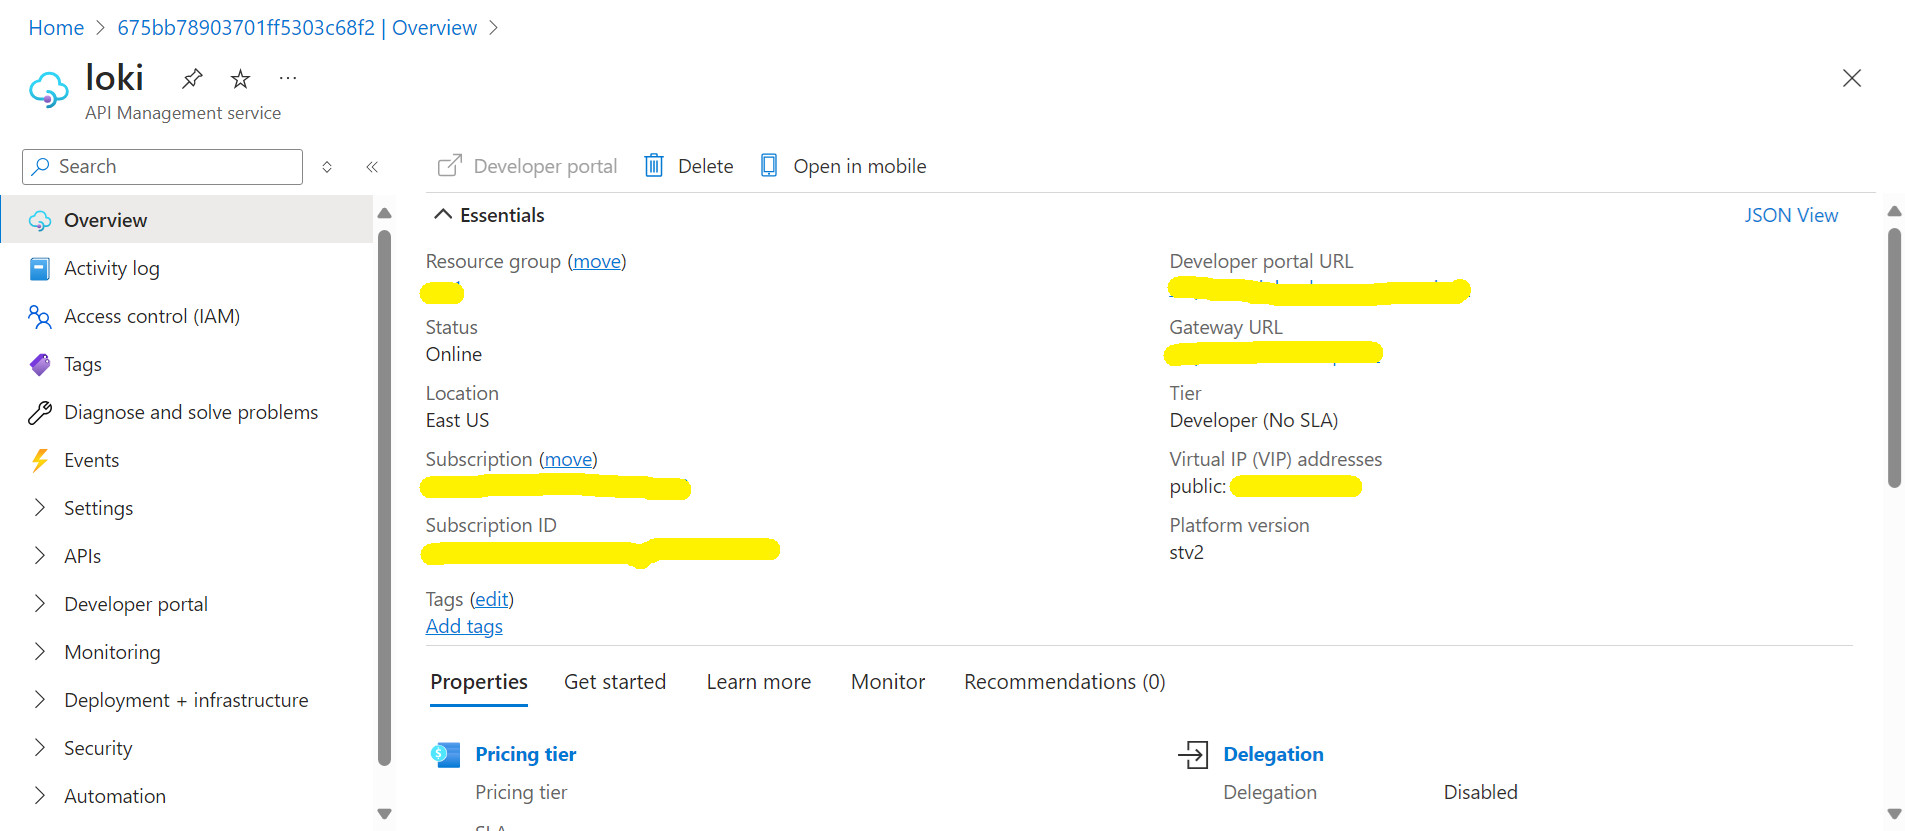
Task: Click Developer portal toolbar button
Action: click(528, 166)
